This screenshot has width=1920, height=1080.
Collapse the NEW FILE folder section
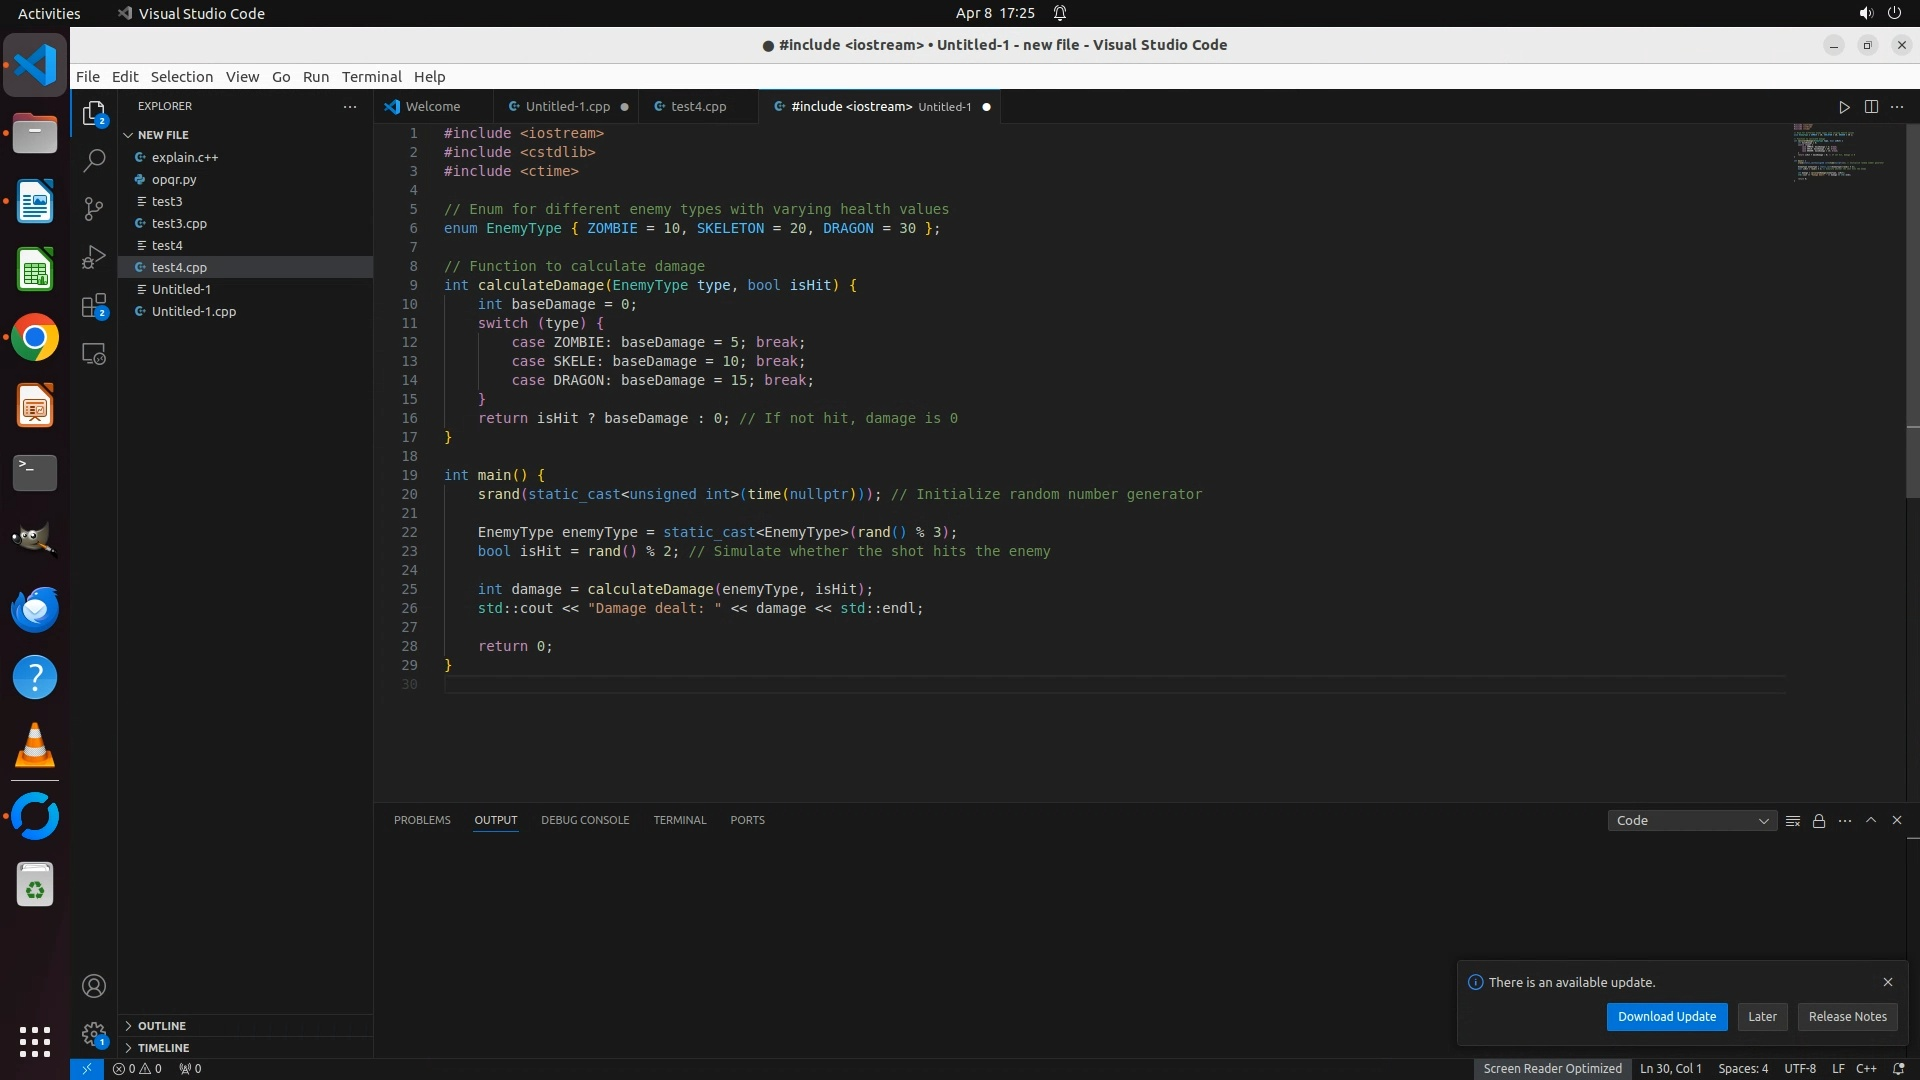[x=162, y=135]
